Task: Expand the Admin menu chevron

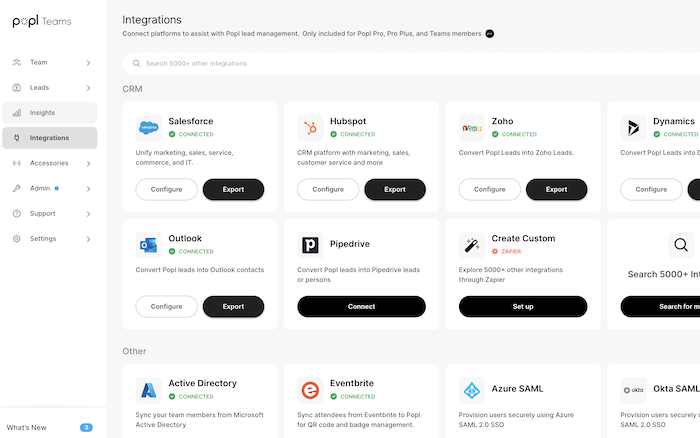Action: 88,189
